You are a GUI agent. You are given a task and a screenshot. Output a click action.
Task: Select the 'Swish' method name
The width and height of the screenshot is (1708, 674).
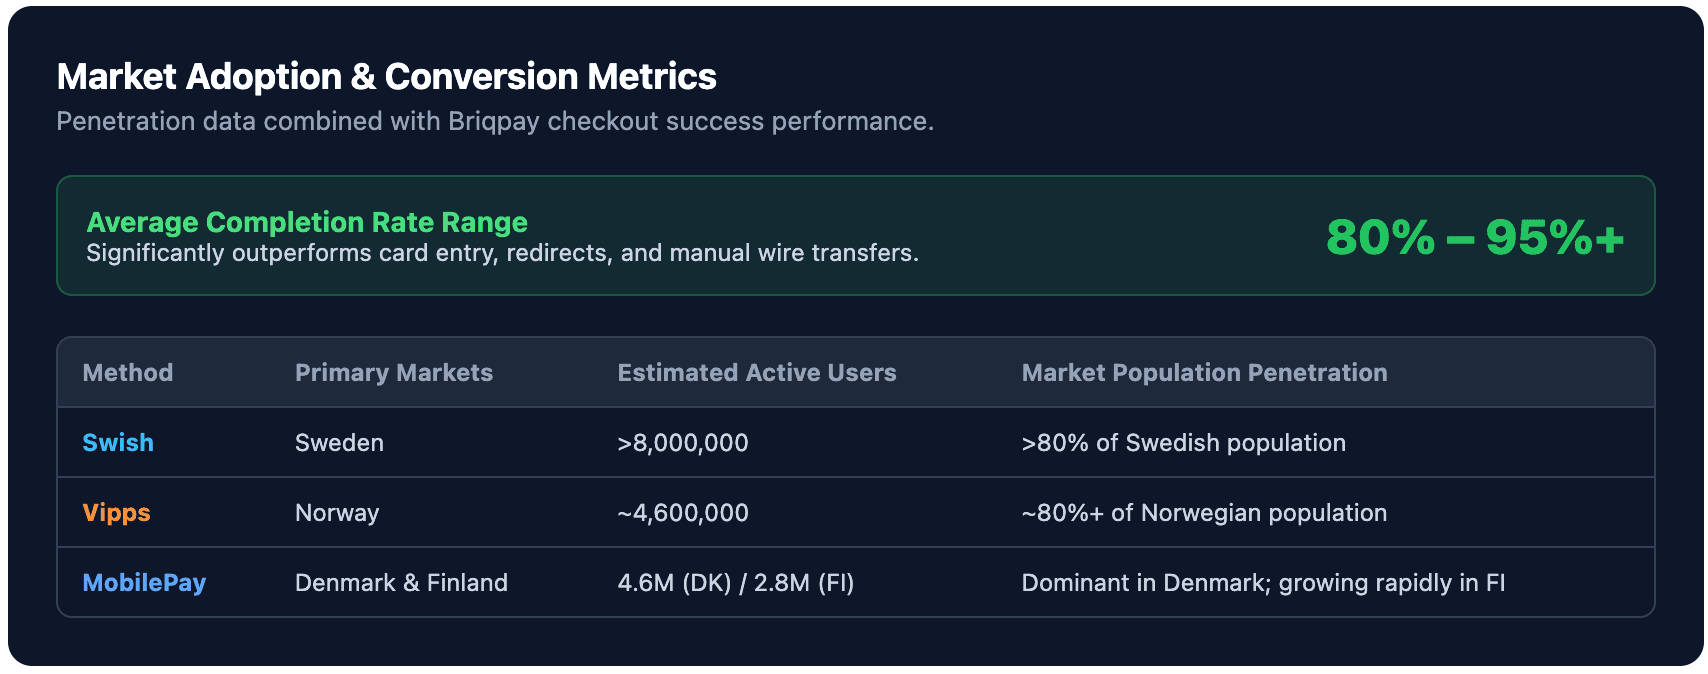[118, 443]
